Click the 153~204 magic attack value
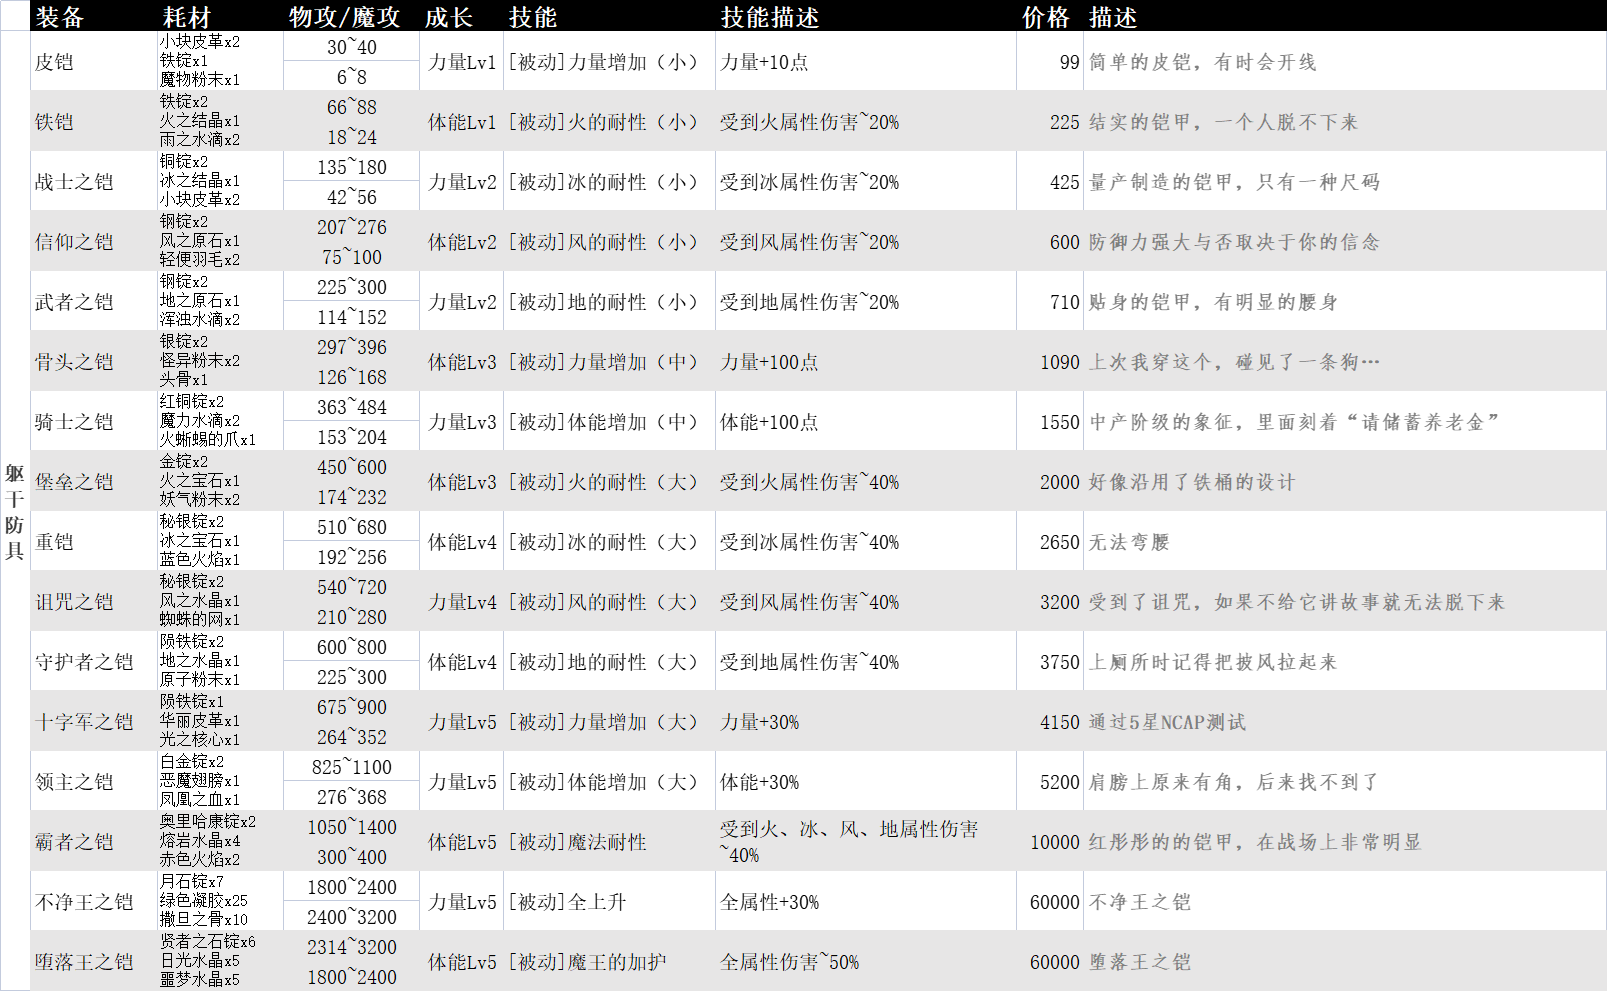This screenshot has height=991, width=1607. (x=352, y=437)
